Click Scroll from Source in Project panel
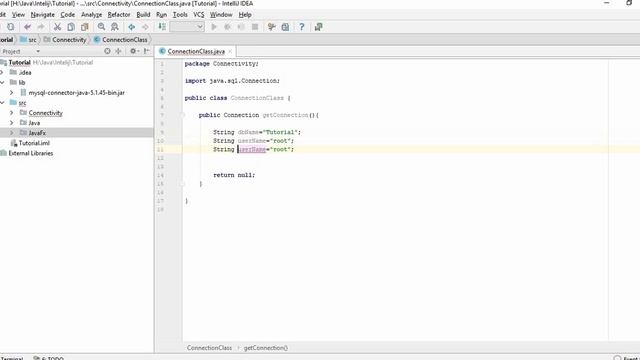640x360 pixels. pyautogui.click(x=107, y=51)
